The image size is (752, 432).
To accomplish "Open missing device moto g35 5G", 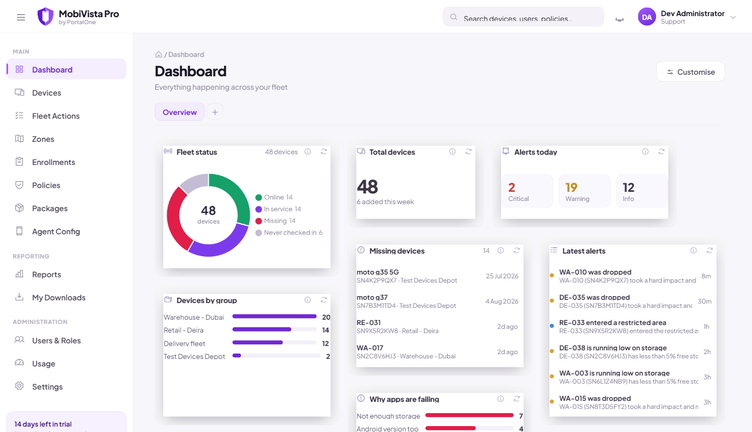I will coord(437,276).
